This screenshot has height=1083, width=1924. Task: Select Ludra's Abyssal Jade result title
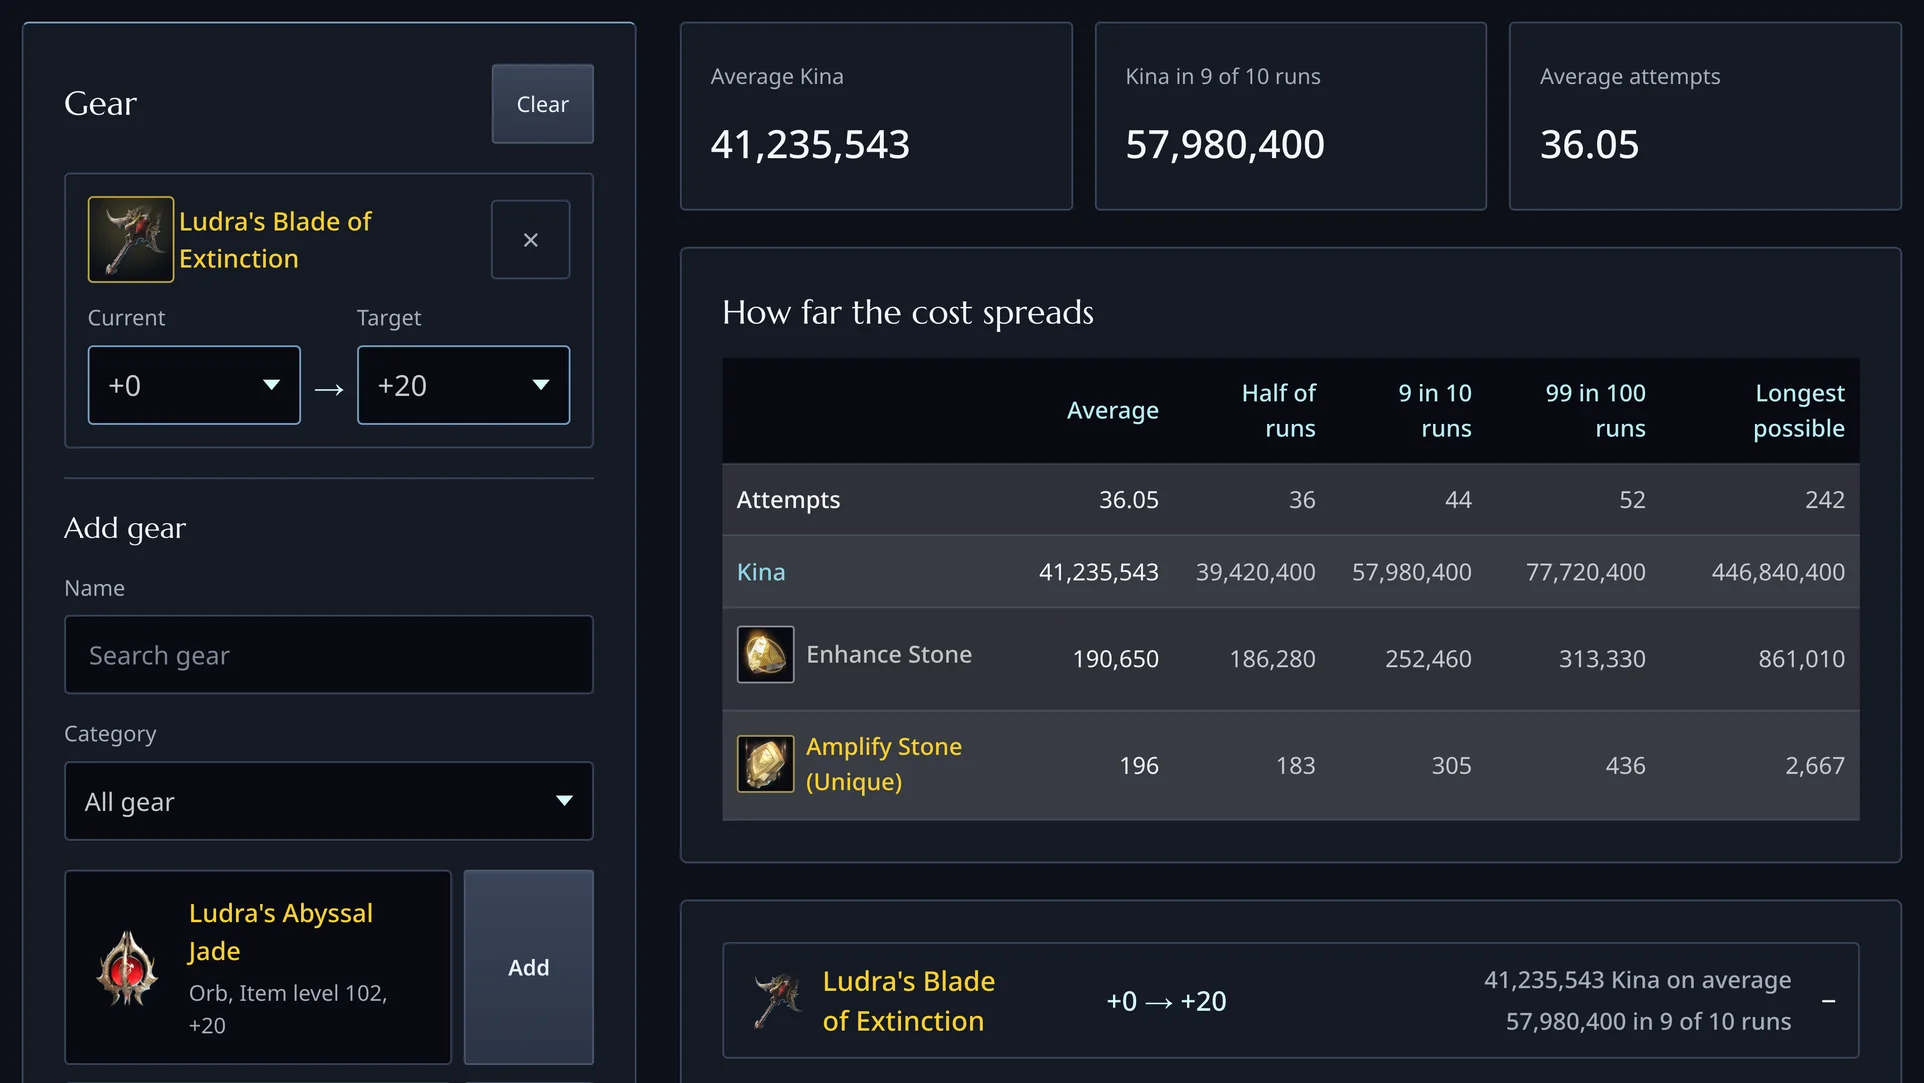(x=281, y=932)
